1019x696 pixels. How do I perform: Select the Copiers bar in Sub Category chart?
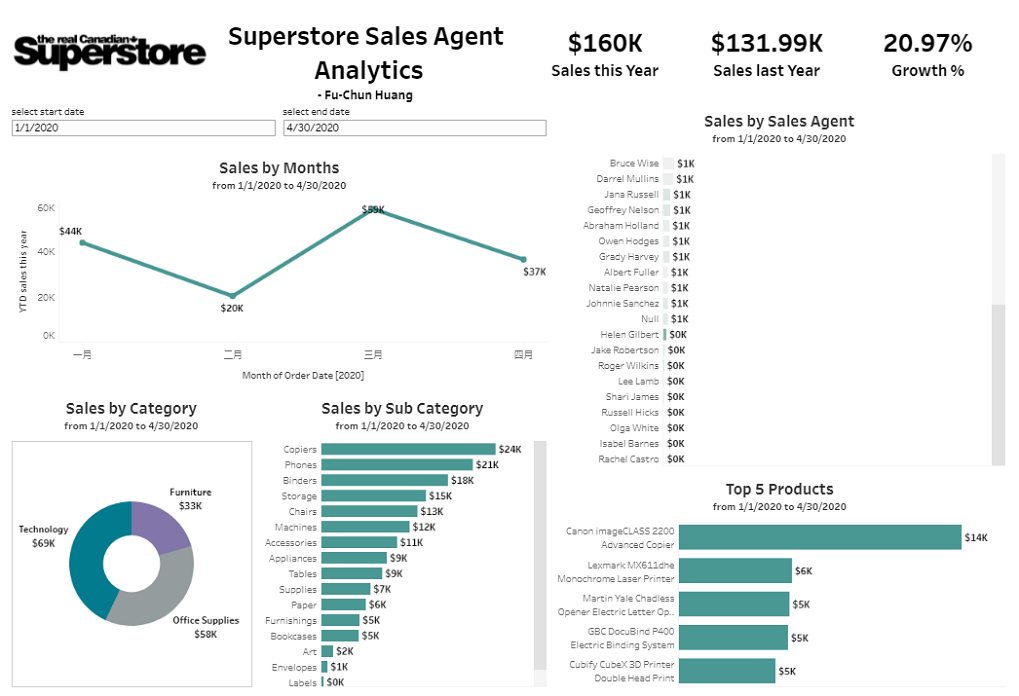(x=408, y=448)
